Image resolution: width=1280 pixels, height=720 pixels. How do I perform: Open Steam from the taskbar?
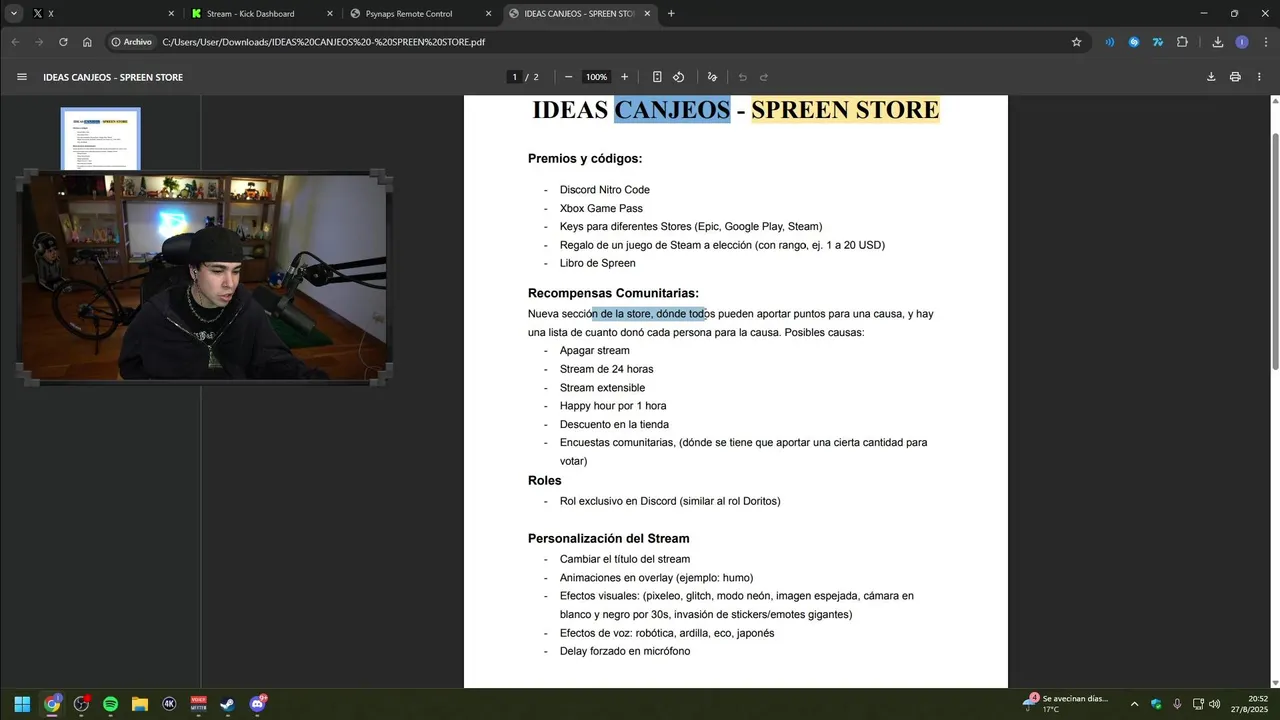point(228,704)
